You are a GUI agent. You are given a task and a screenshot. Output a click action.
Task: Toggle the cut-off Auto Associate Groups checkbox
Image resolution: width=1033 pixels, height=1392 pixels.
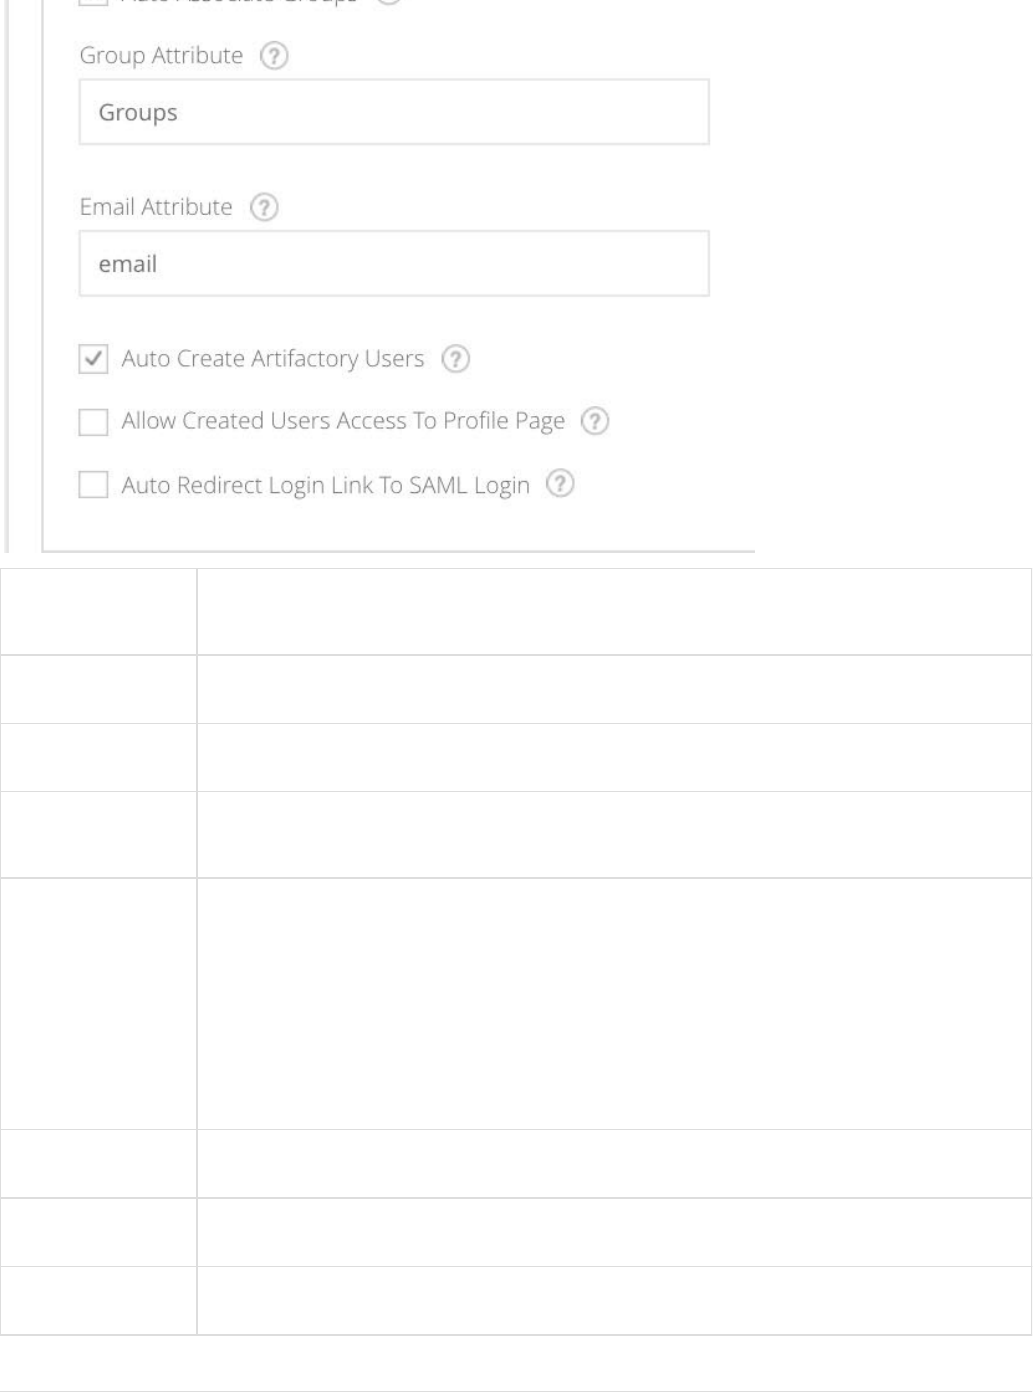point(93,3)
